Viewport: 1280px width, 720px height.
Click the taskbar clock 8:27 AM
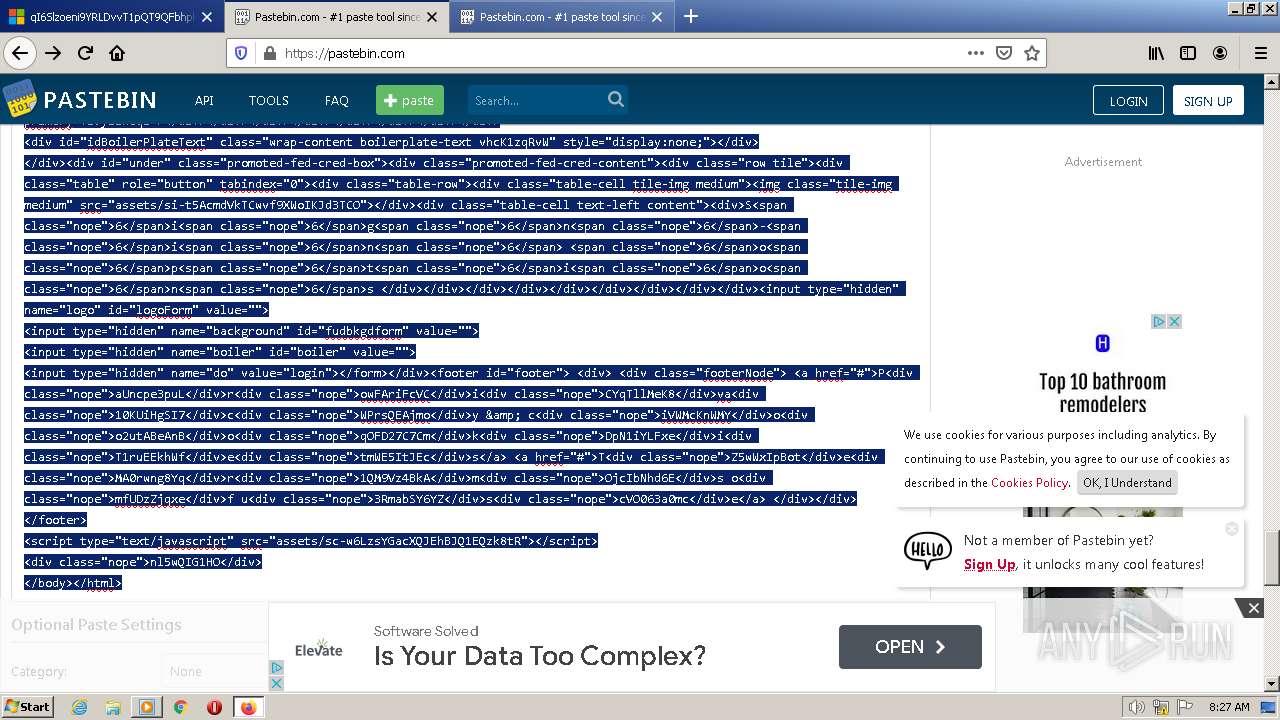(1229, 707)
